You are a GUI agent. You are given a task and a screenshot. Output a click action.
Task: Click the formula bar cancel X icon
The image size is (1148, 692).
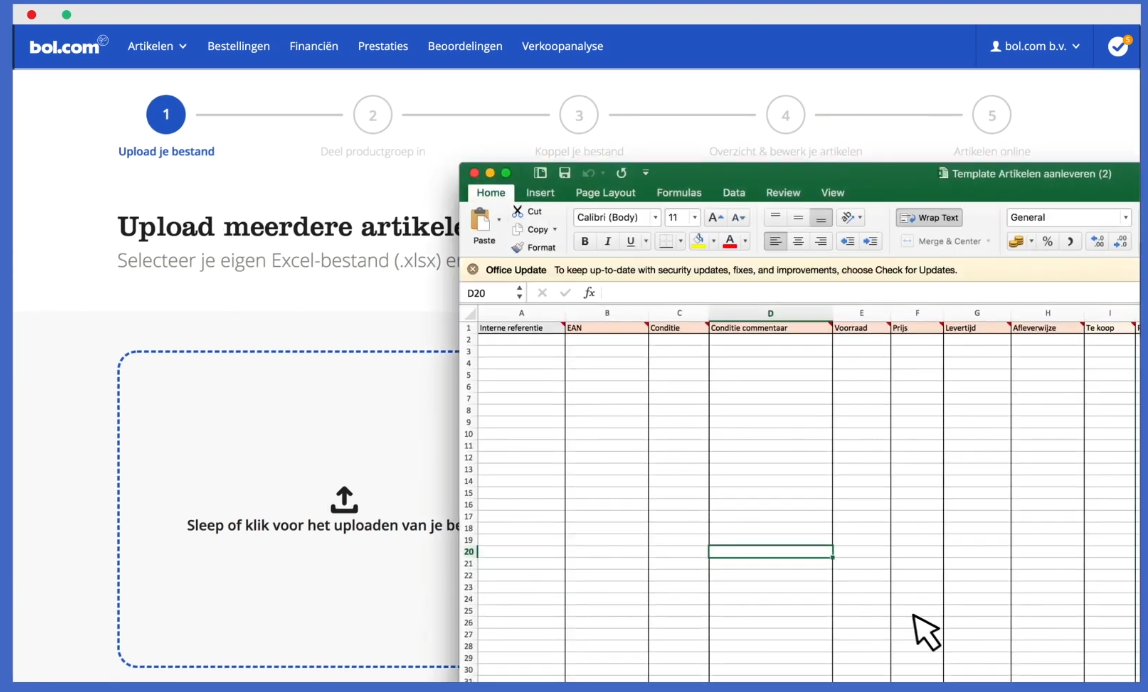point(542,293)
